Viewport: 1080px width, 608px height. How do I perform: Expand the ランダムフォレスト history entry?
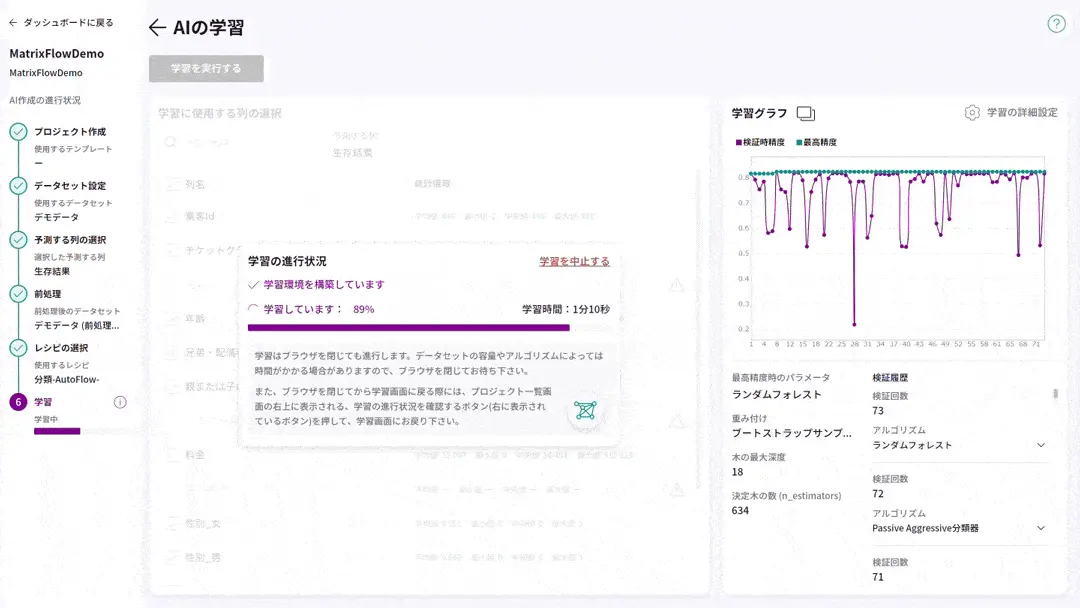click(x=1040, y=445)
